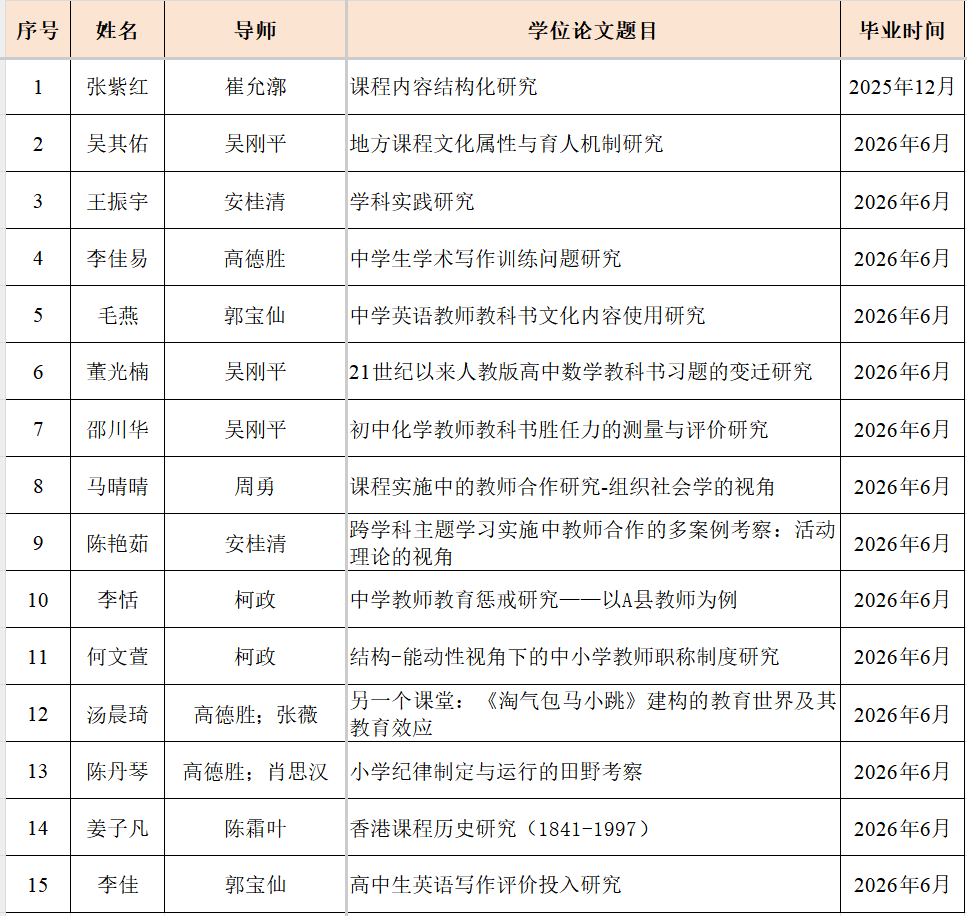This screenshot has width=967, height=916.
Task: Click the advisor cell 崔允漷
Action: pos(255,86)
